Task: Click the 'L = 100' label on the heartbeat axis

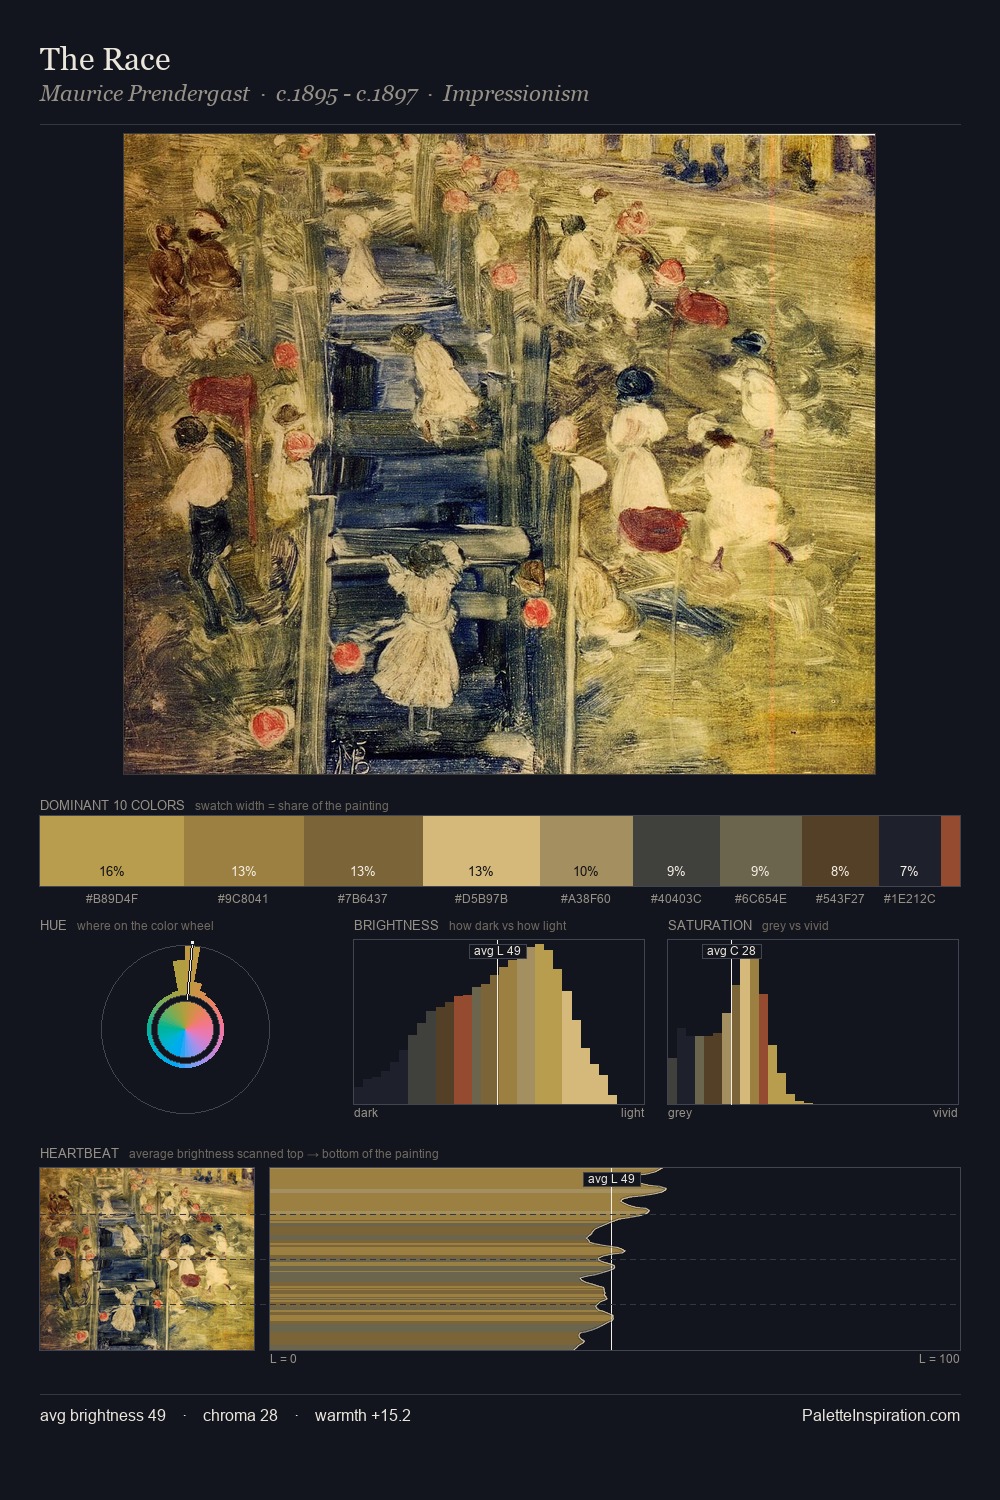Action: pyautogui.click(x=939, y=1358)
